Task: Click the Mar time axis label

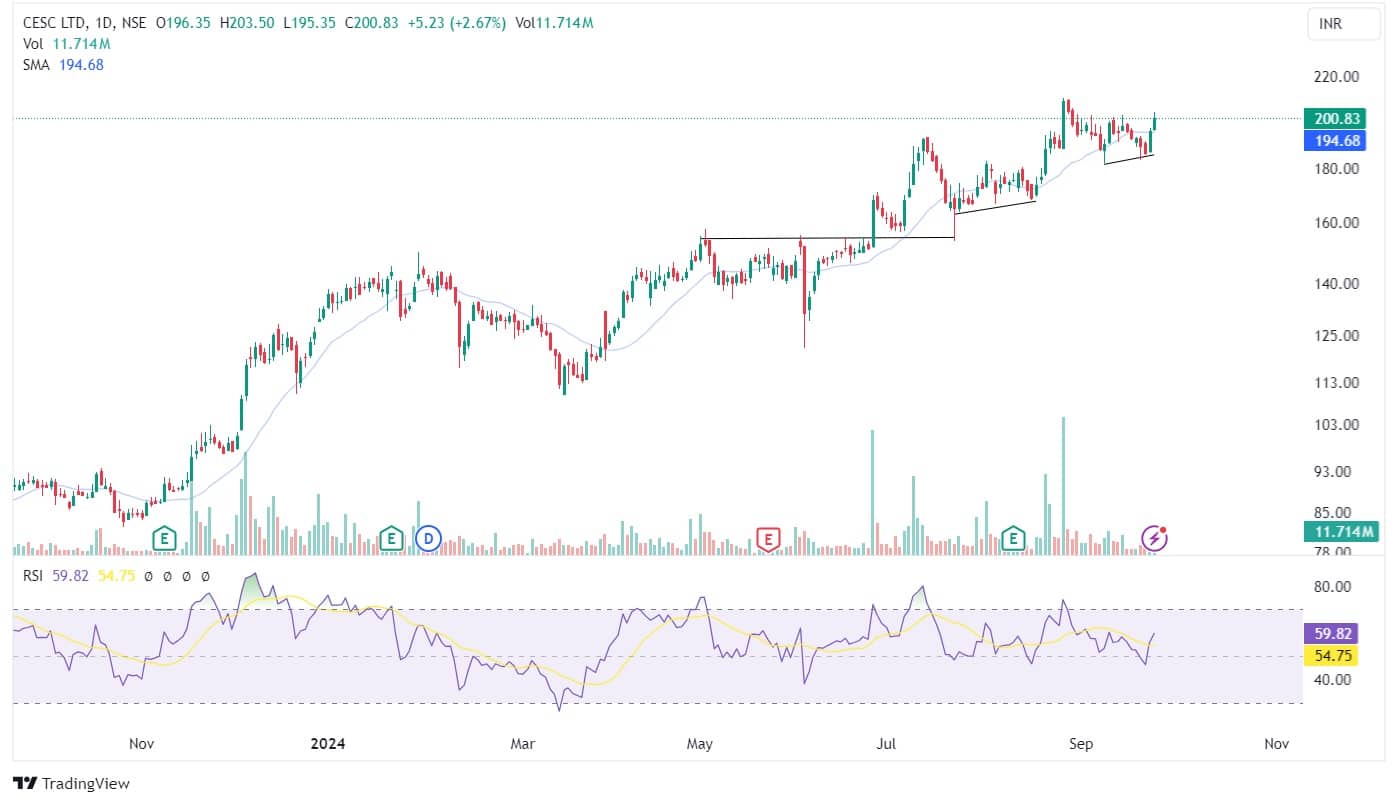Action: (x=522, y=743)
